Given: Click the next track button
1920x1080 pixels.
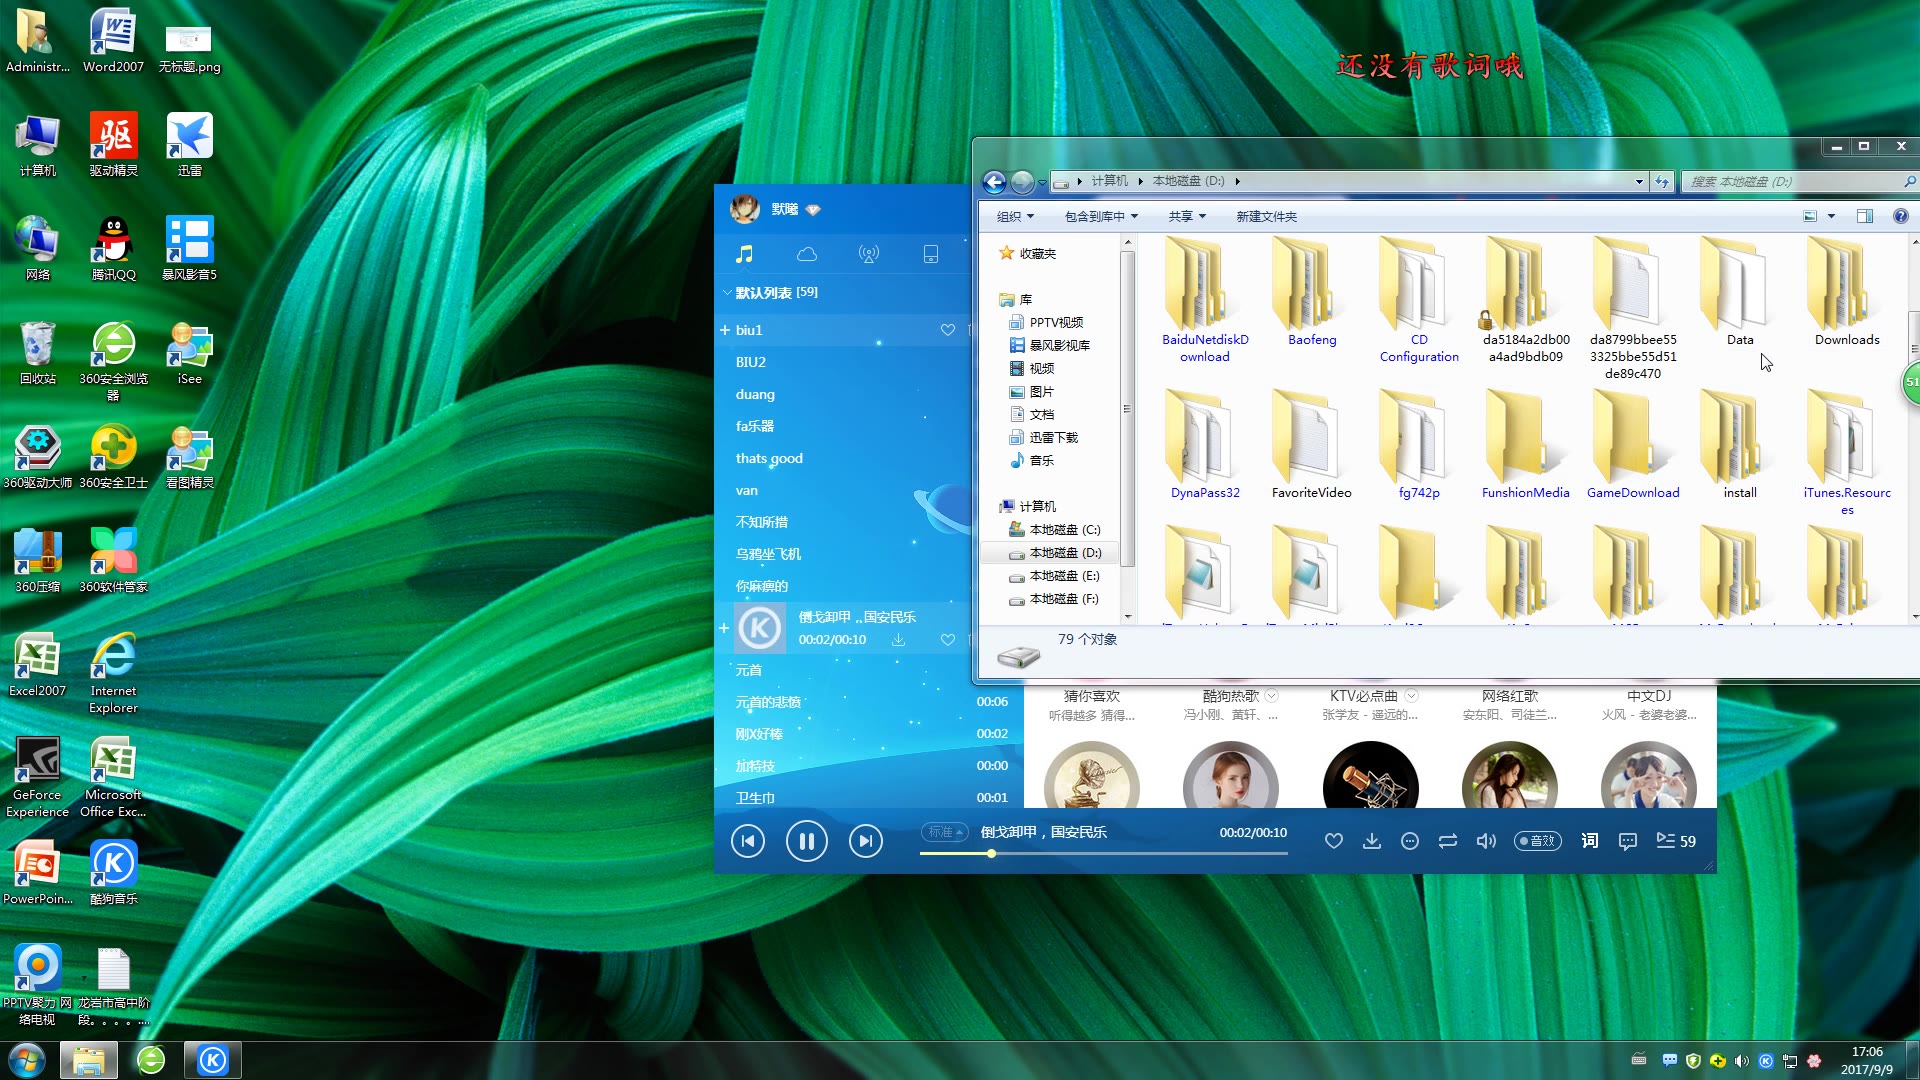Looking at the screenshot, I should coord(865,840).
